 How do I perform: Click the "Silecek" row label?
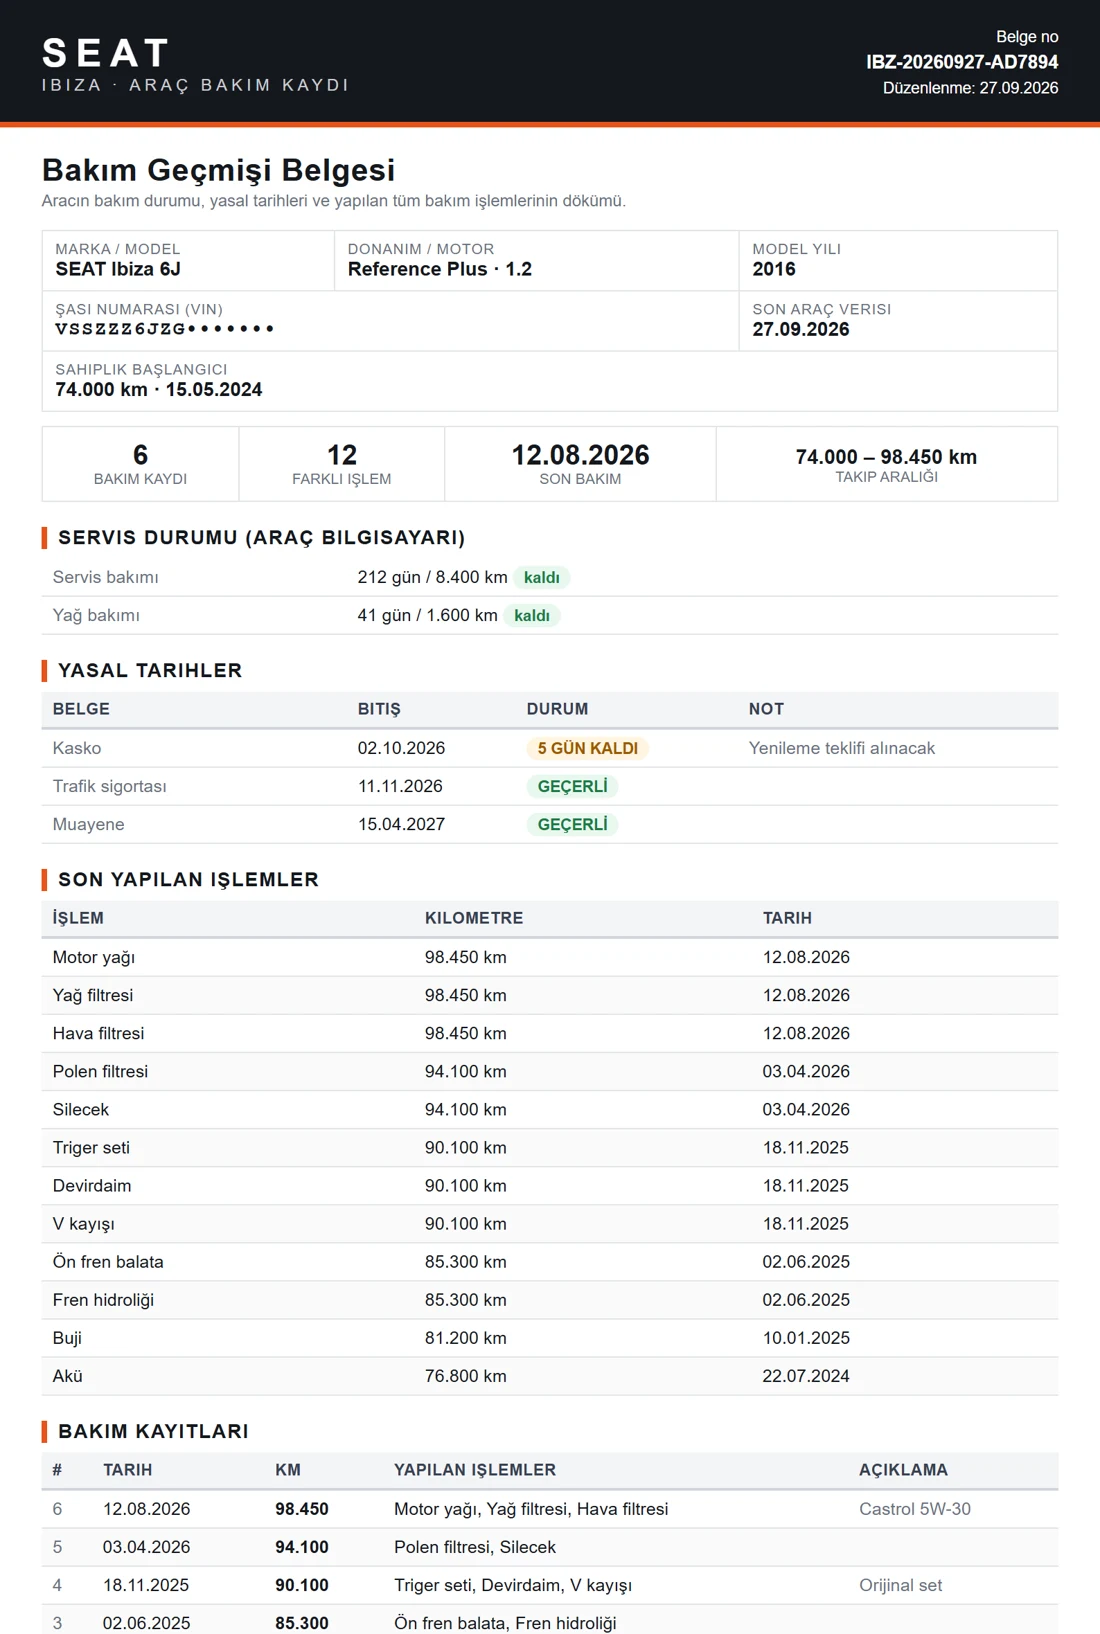coord(81,1109)
